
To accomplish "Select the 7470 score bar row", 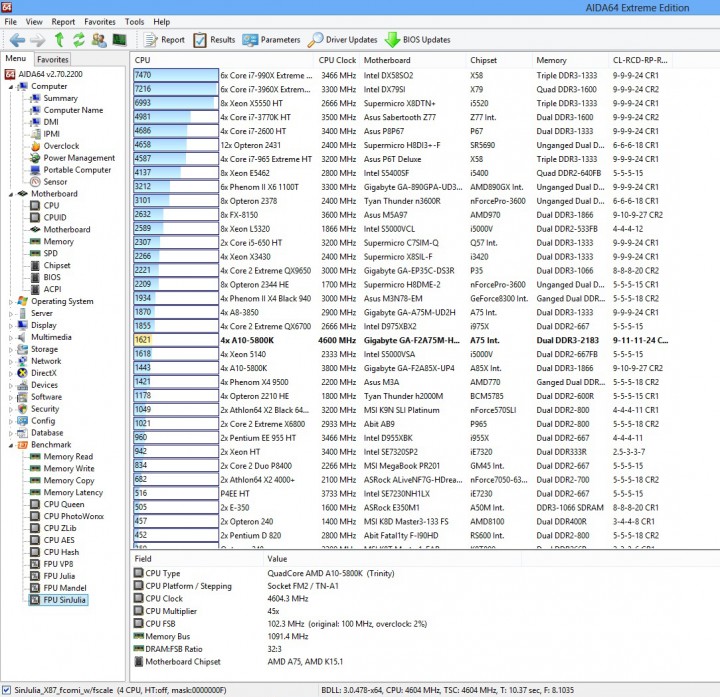I will (176, 75).
